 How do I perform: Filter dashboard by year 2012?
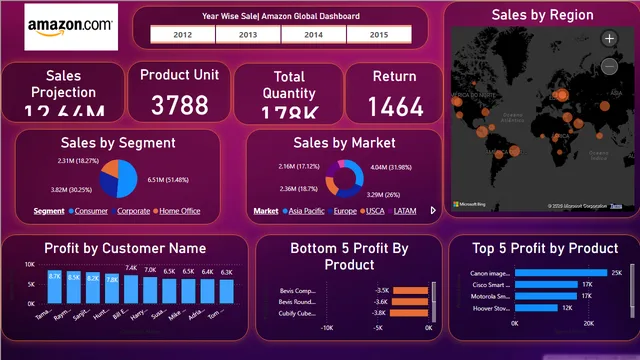coord(182,35)
